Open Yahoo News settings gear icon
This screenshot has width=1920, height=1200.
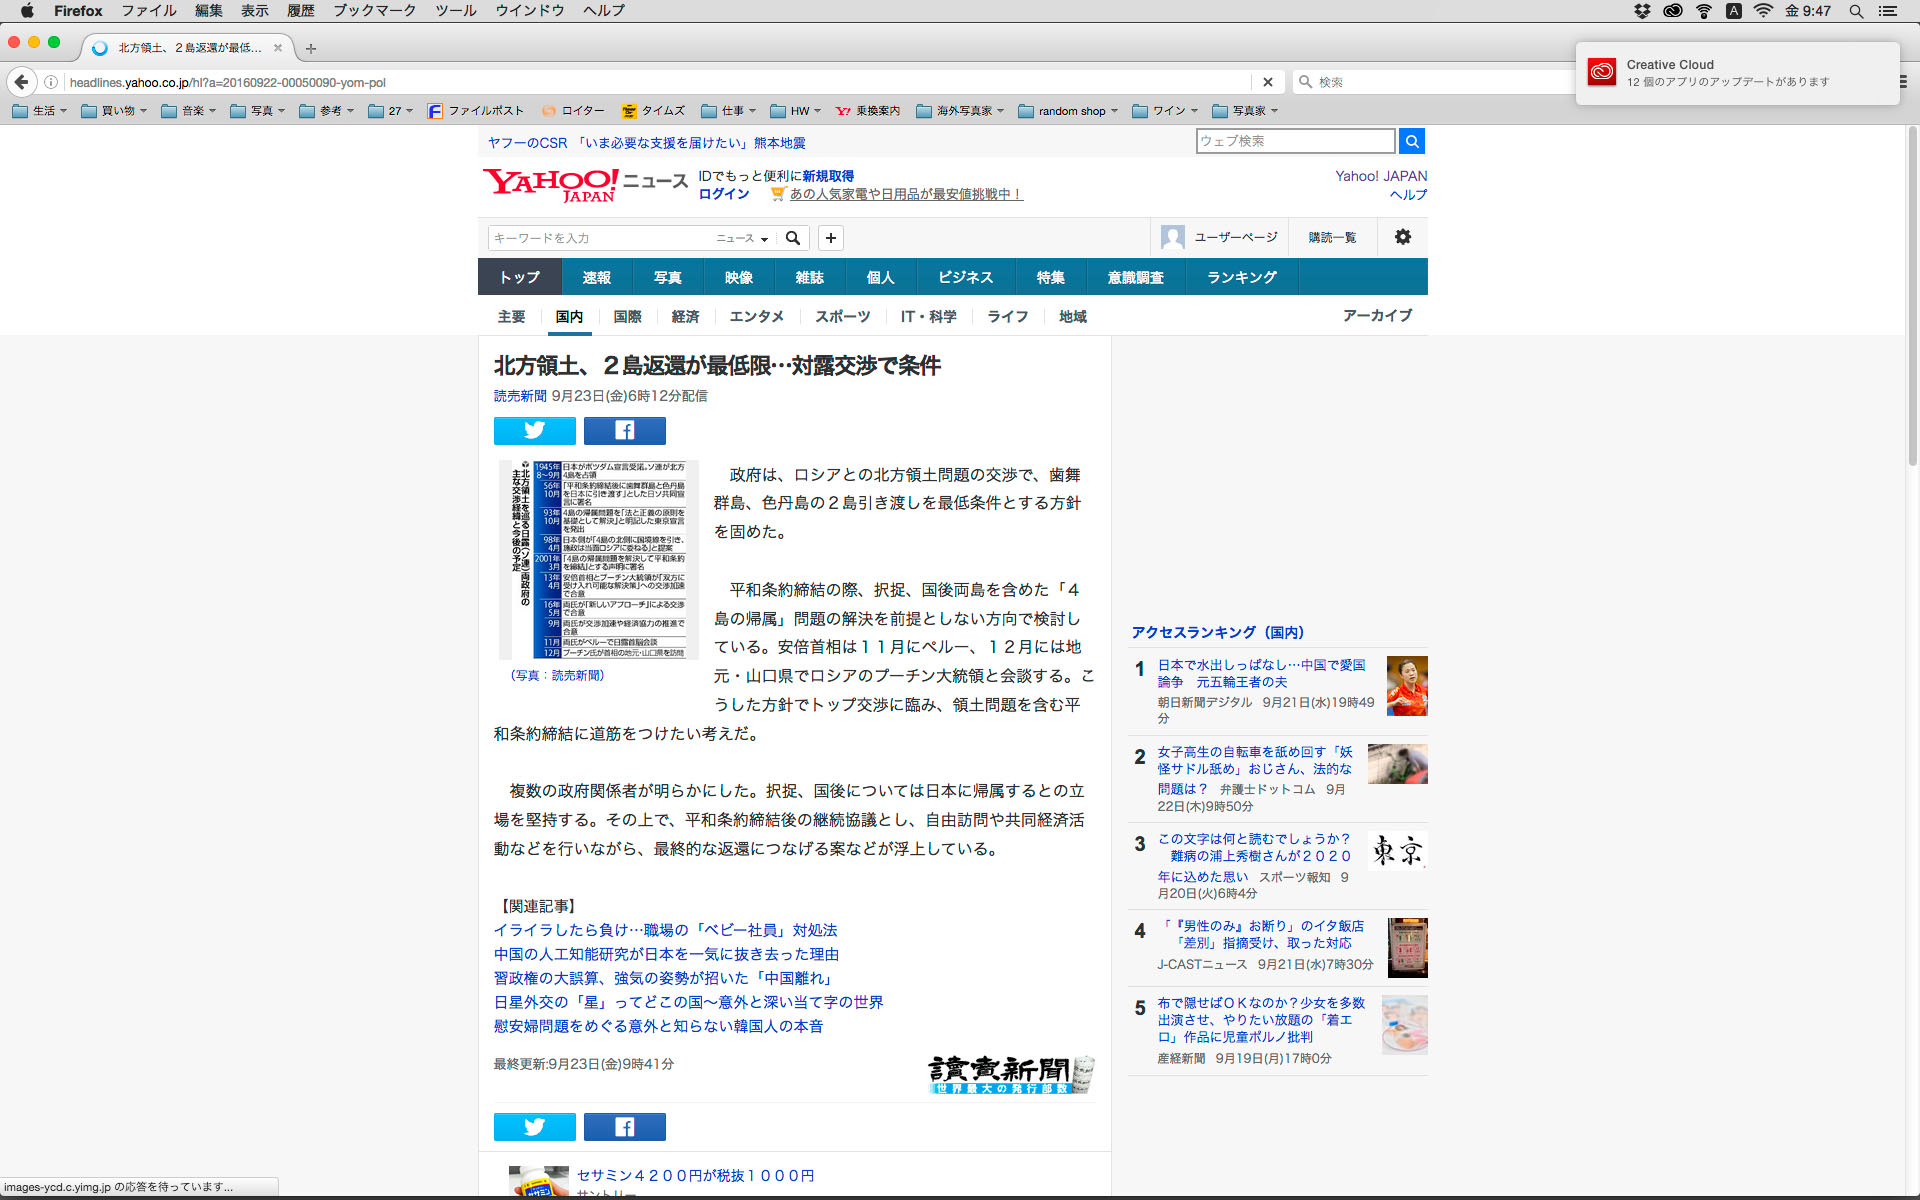coord(1402,237)
